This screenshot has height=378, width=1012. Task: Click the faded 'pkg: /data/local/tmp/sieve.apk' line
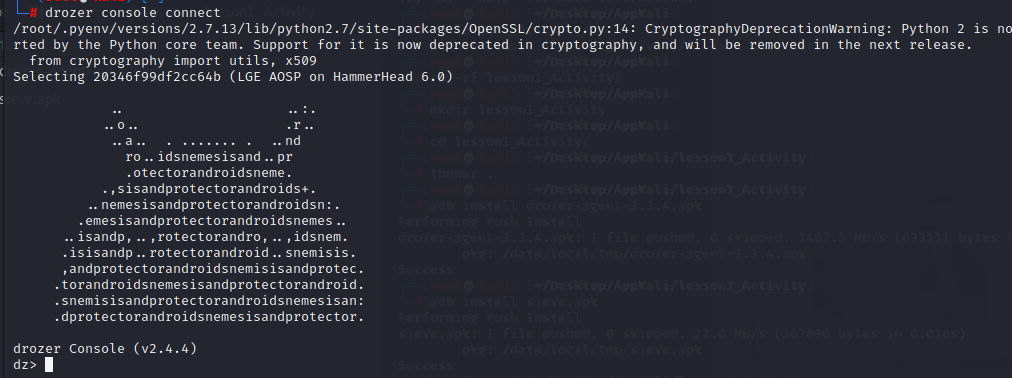click(x=582, y=350)
